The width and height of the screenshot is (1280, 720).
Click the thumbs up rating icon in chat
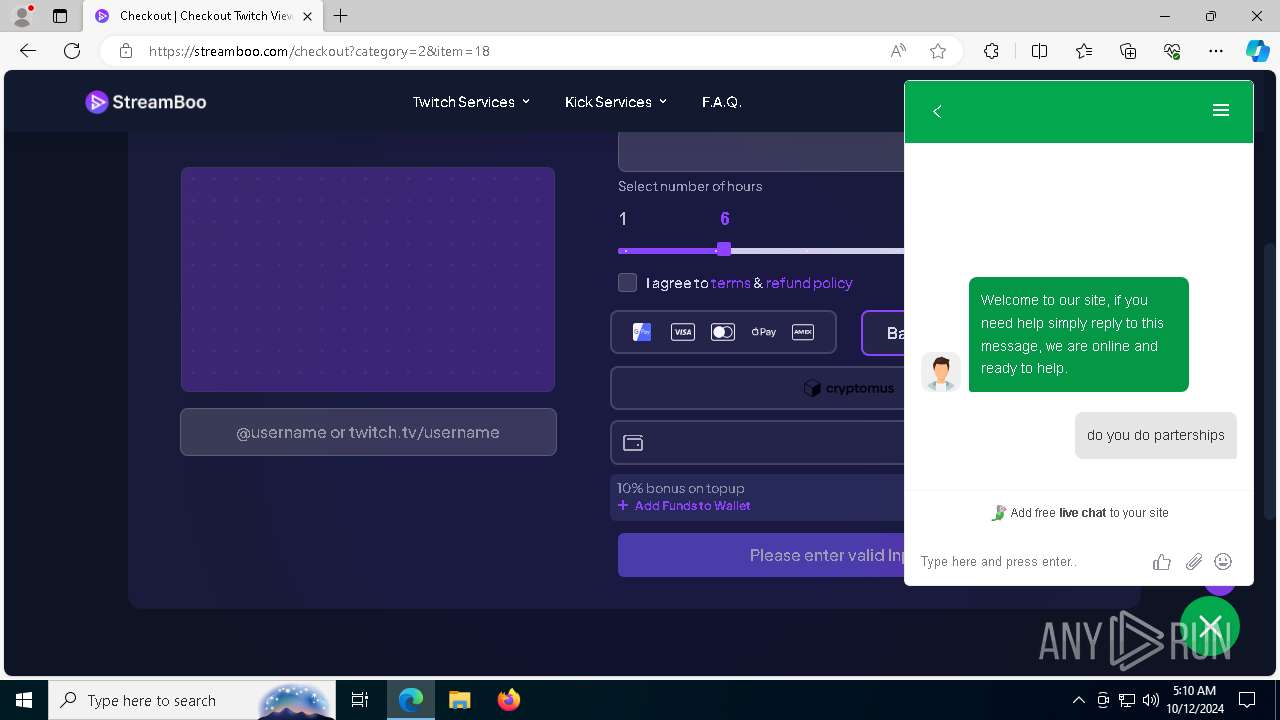(1161, 562)
